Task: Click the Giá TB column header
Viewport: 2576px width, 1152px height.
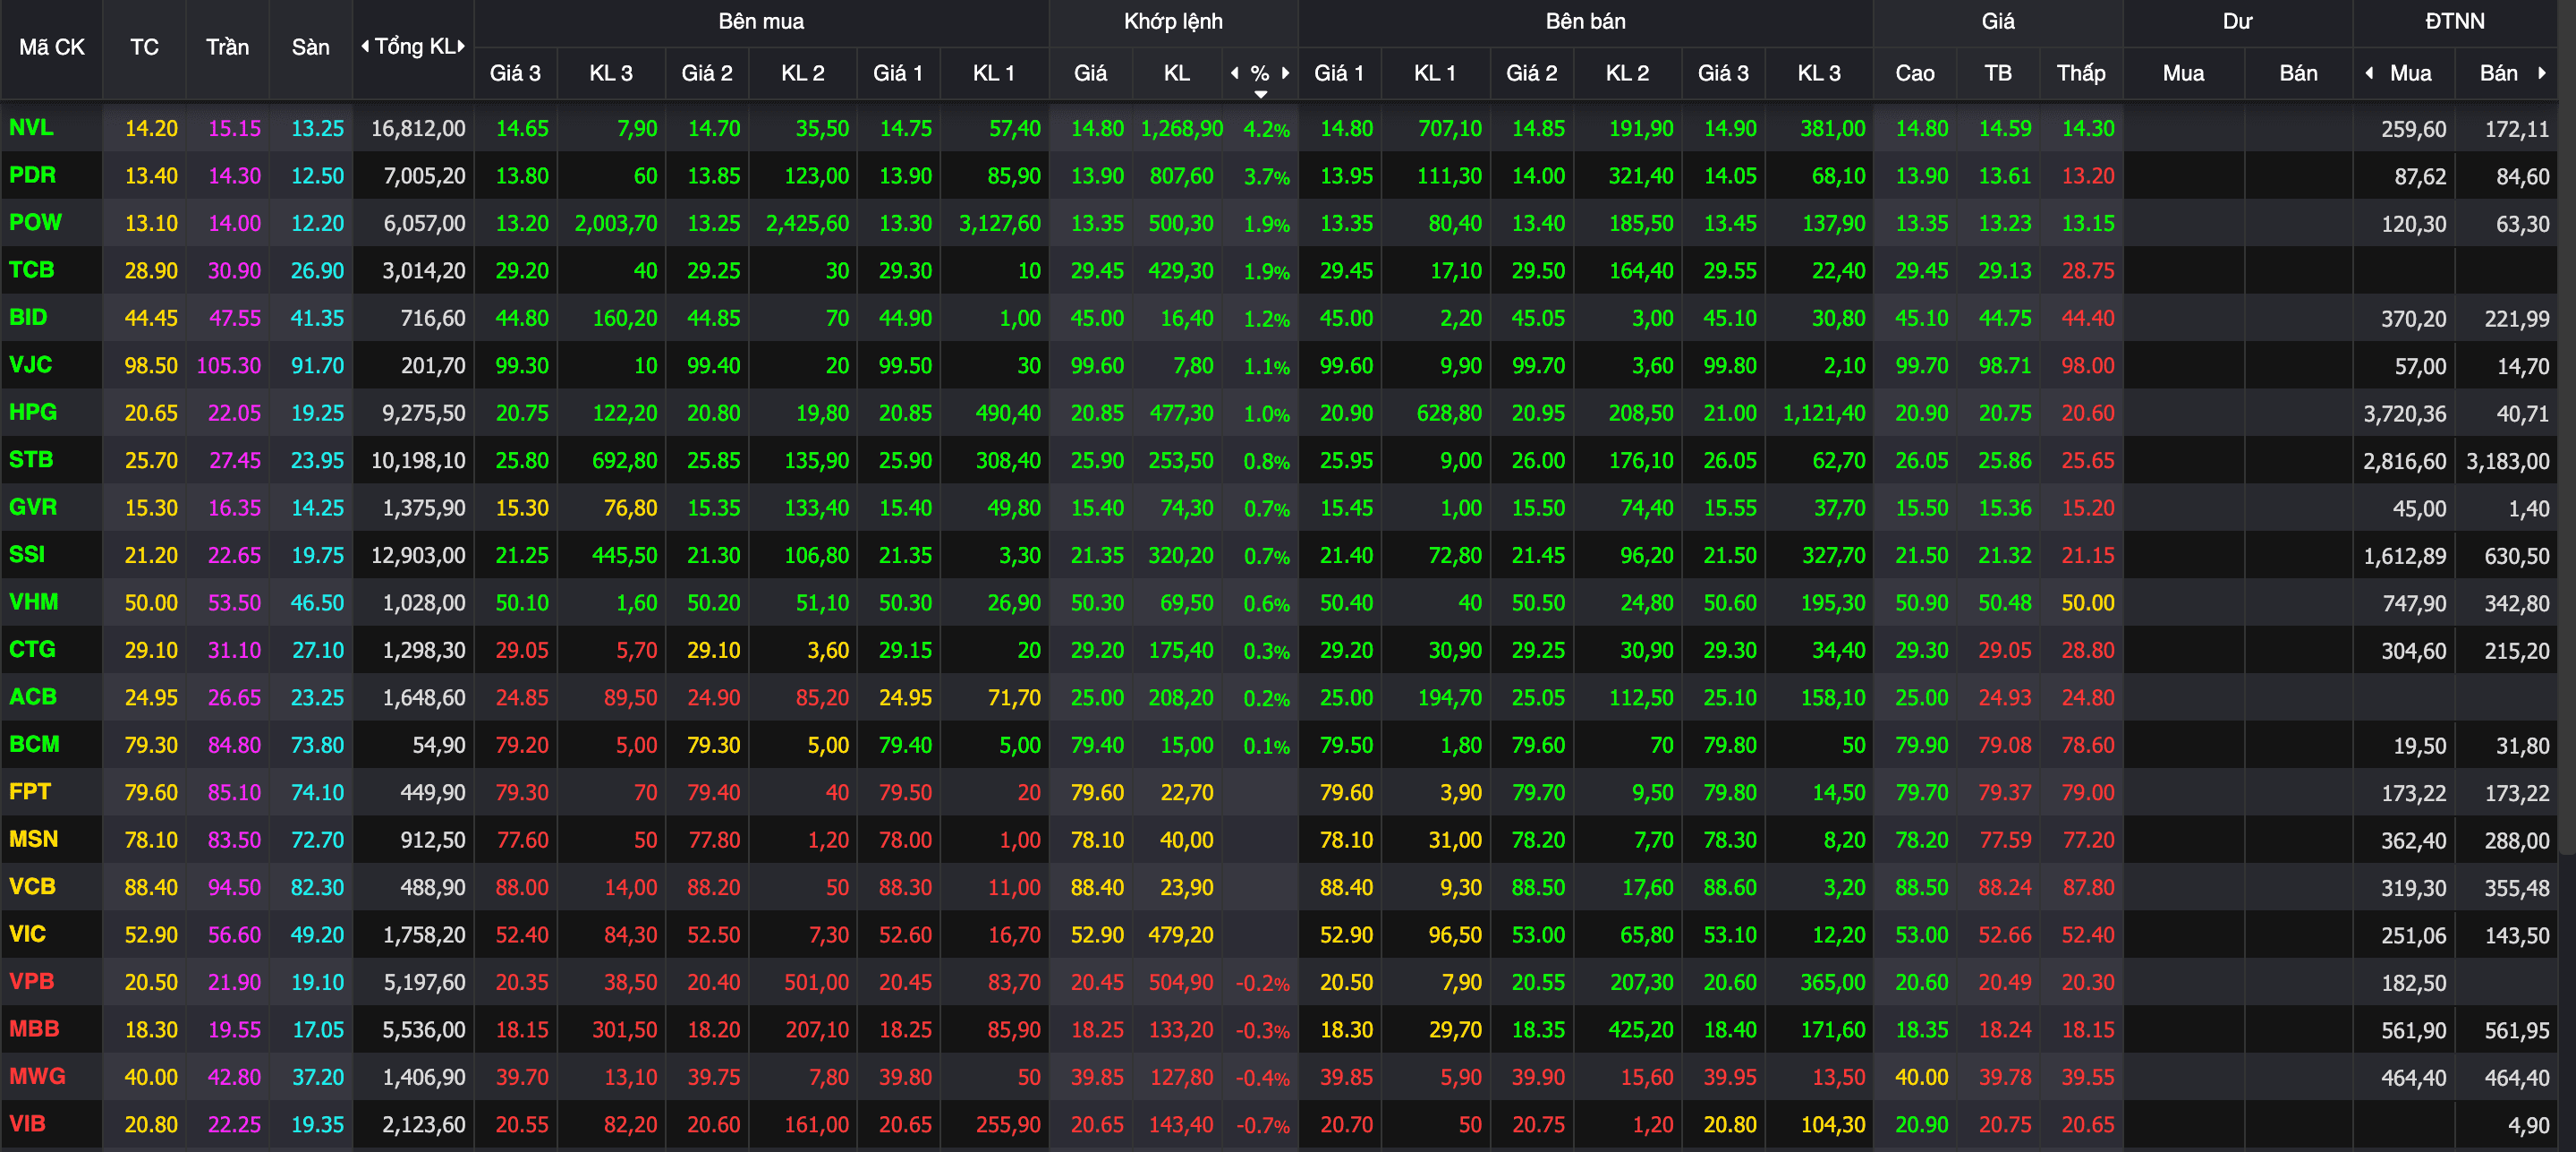Action: 1997,73
